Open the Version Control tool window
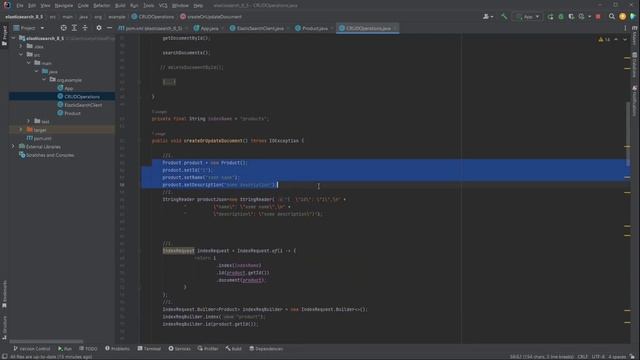Screen dimensions: 640x360 coord(32,349)
